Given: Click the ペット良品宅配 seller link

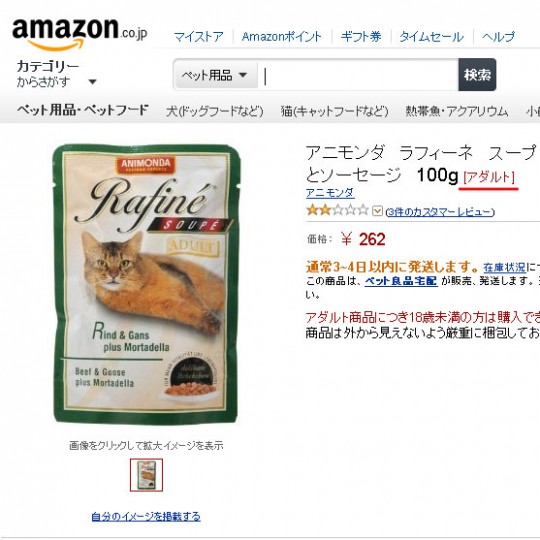Looking at the screenshot, I should coord(401,281).
